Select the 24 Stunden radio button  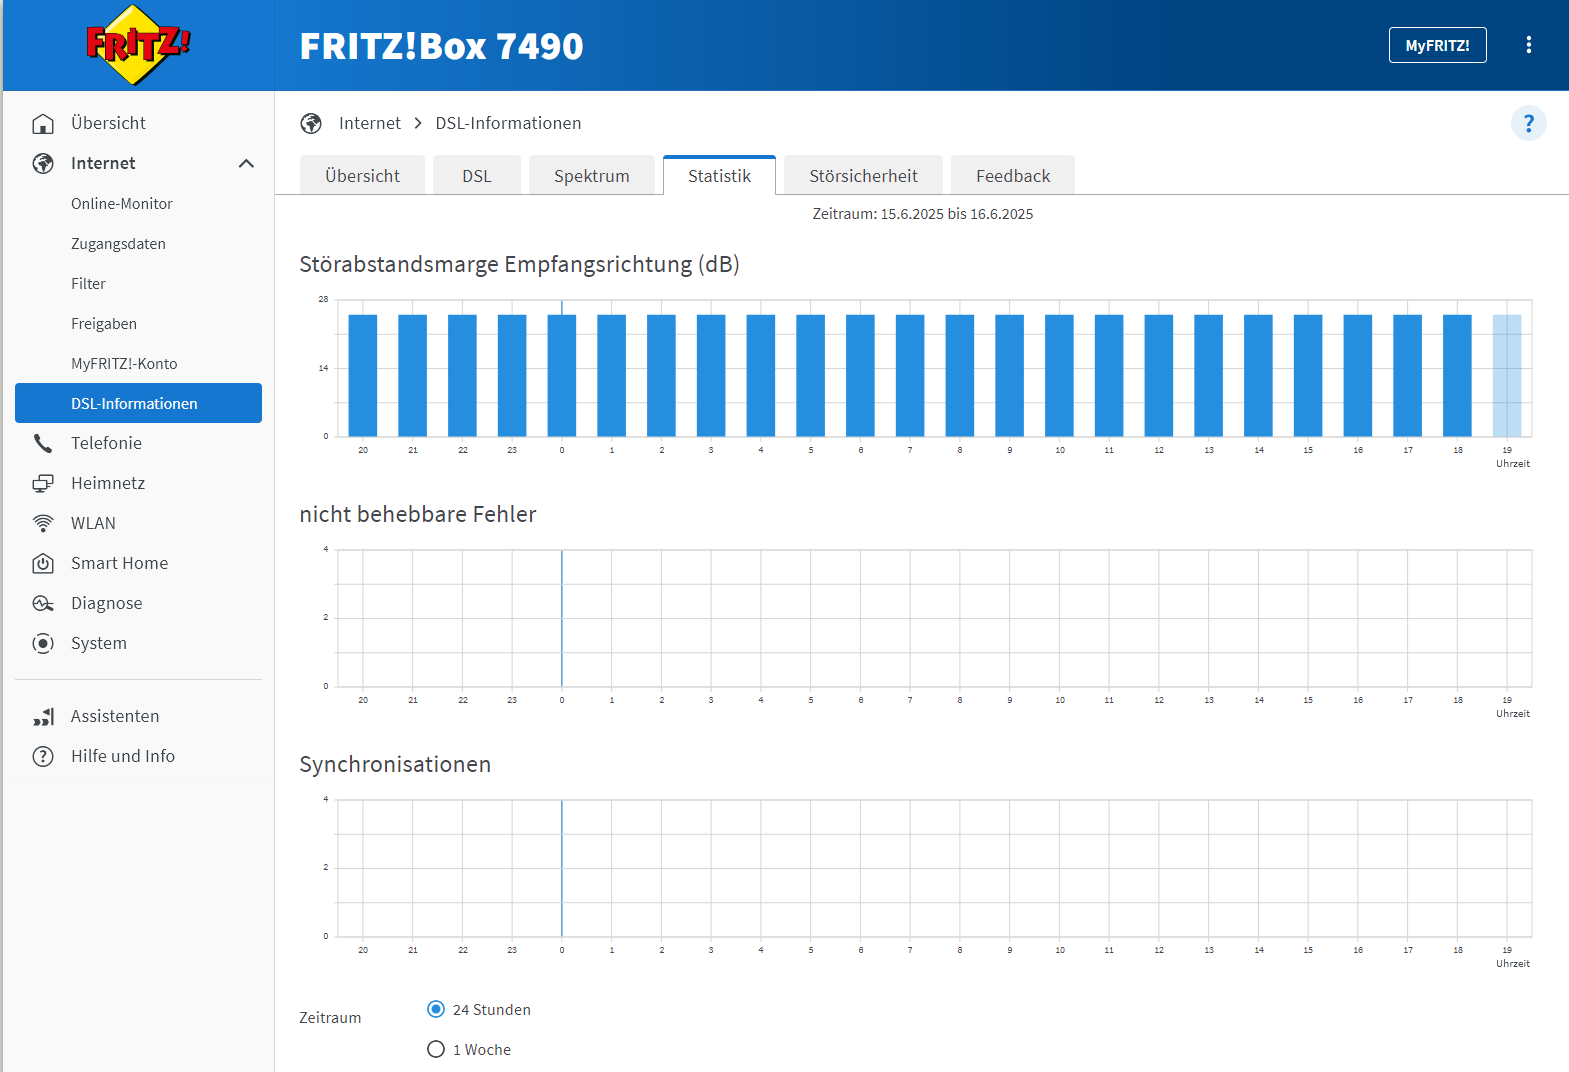(436, 1009)
